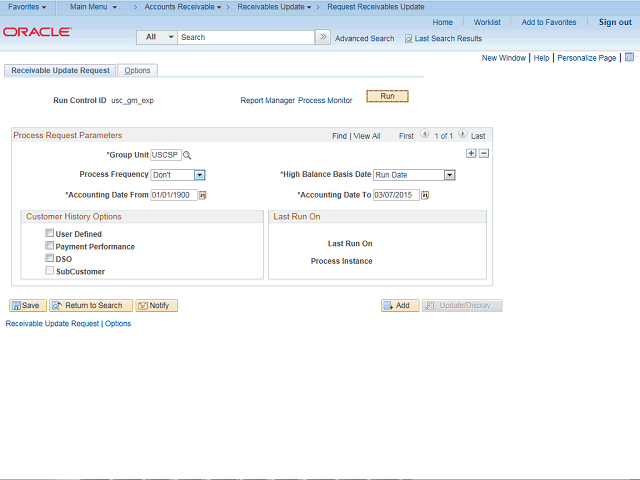Click the bottom Options link
The height and width of the screenshot is (480, 640).
point(118,324)
